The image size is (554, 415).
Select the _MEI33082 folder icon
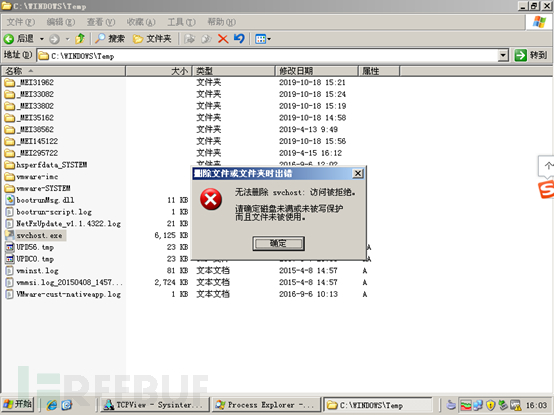coord(10,94)
